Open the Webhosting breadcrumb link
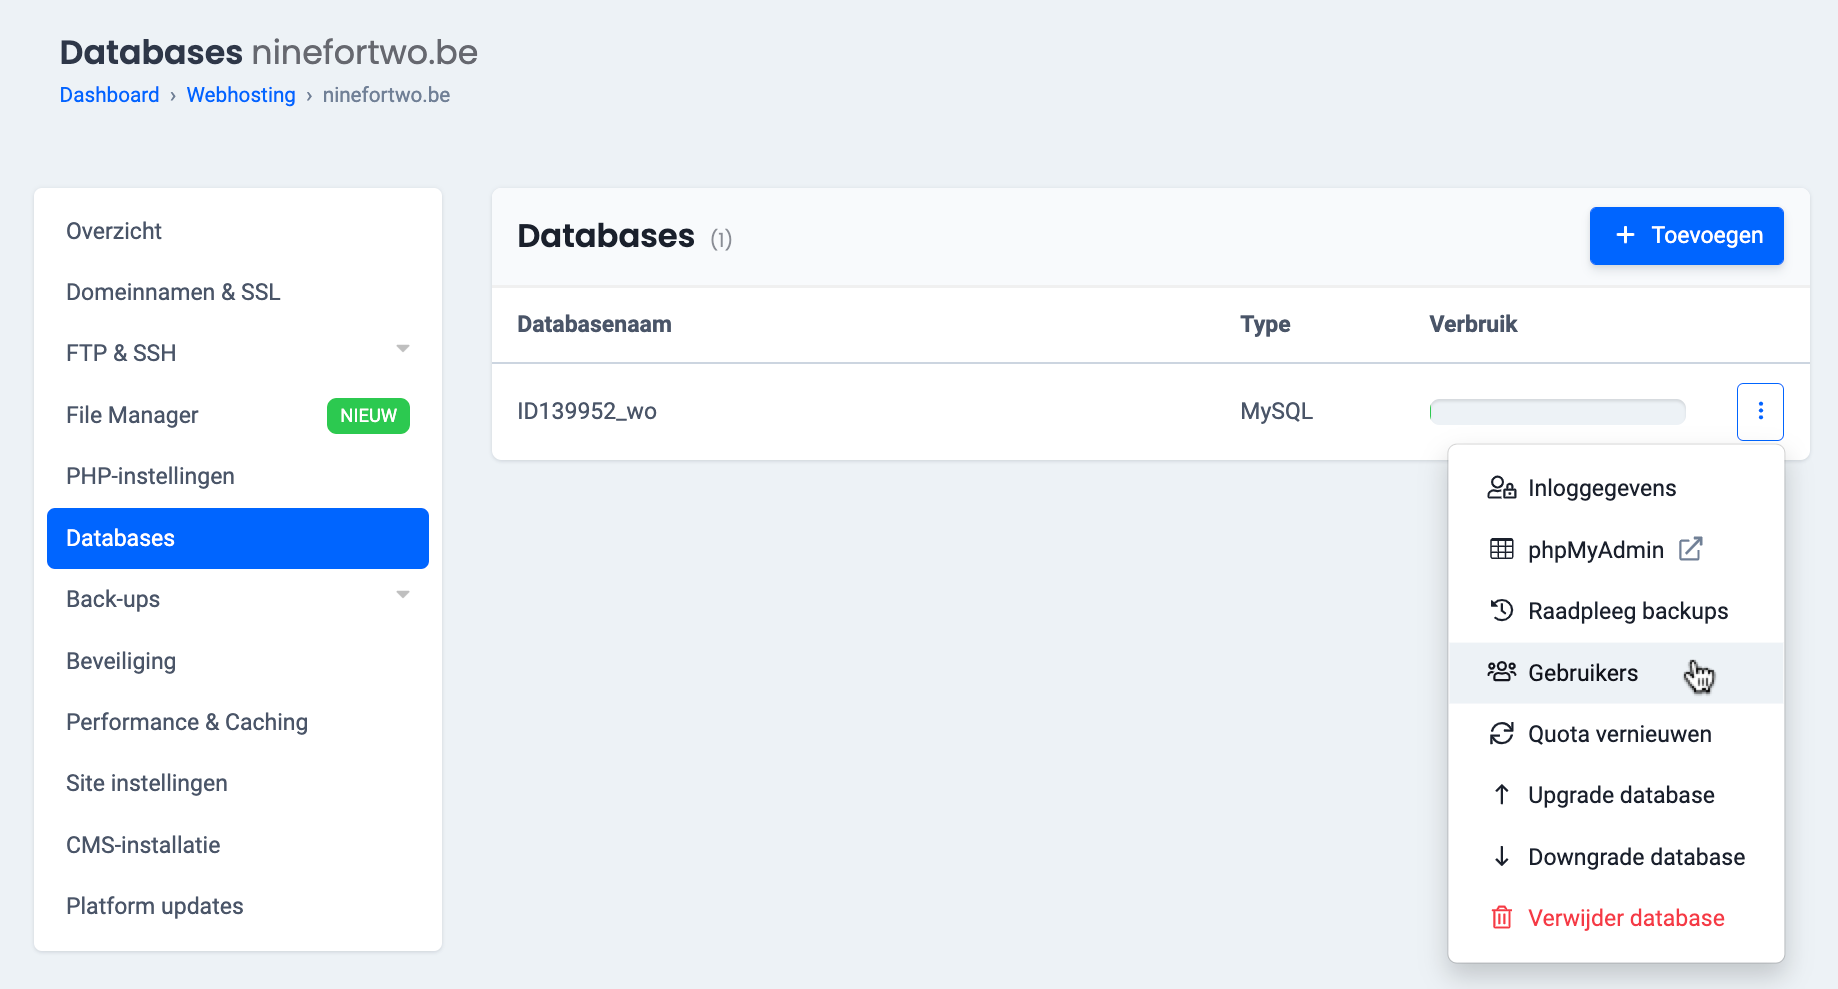Image resolution: width=1838 pixels, height=989 pixels. coord(241,95)
